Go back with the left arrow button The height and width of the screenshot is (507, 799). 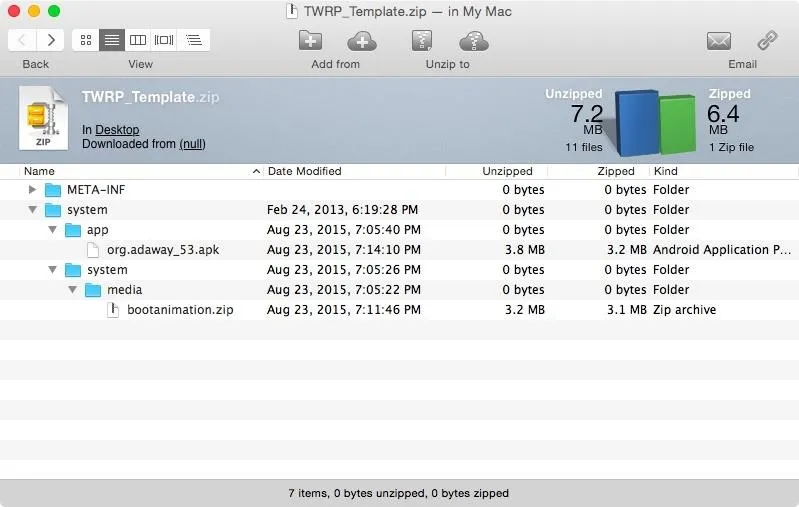(x=22, y=40)
